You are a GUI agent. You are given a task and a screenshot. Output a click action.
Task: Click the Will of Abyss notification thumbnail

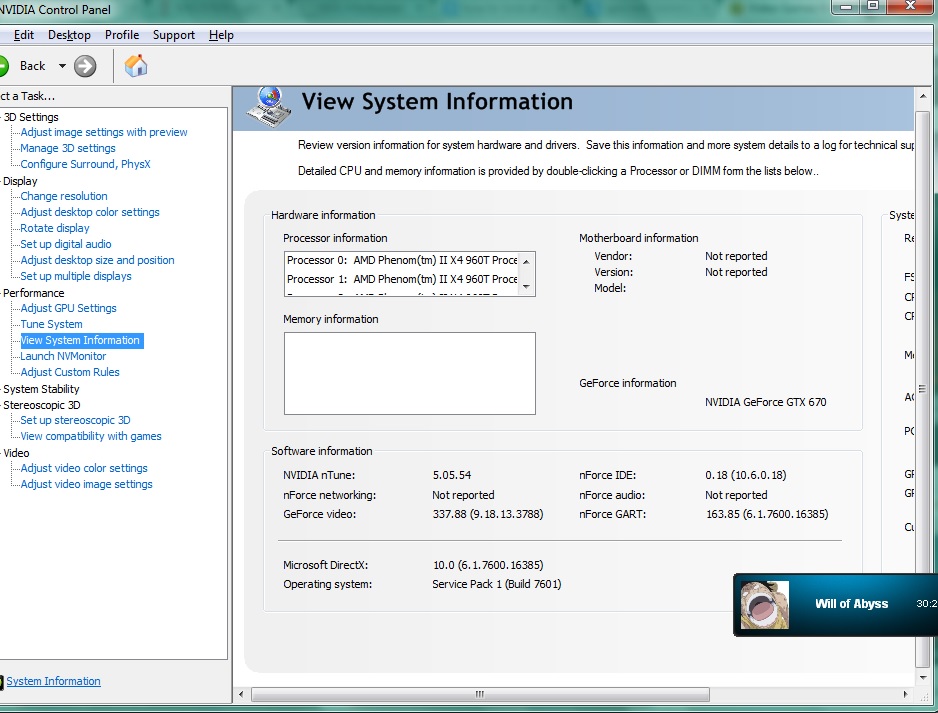coord(765,605)
